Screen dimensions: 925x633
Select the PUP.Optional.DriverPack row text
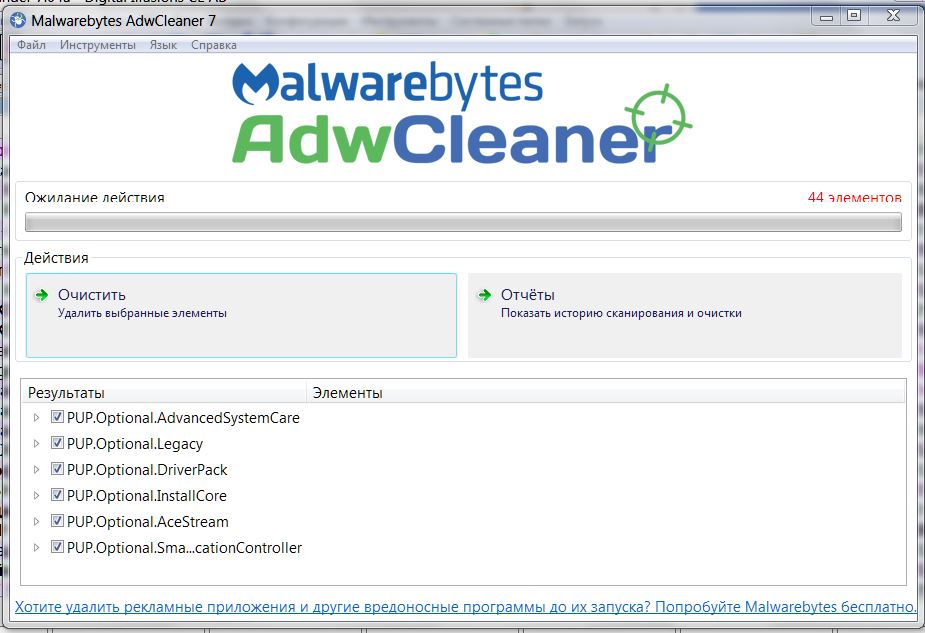click(147, 470)
